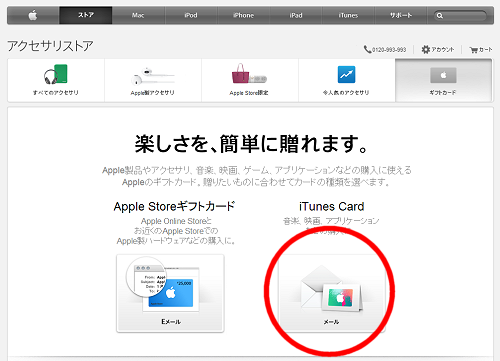Open the ストア tab in the nav bar

pyautogui.click(x=86, y=15)
